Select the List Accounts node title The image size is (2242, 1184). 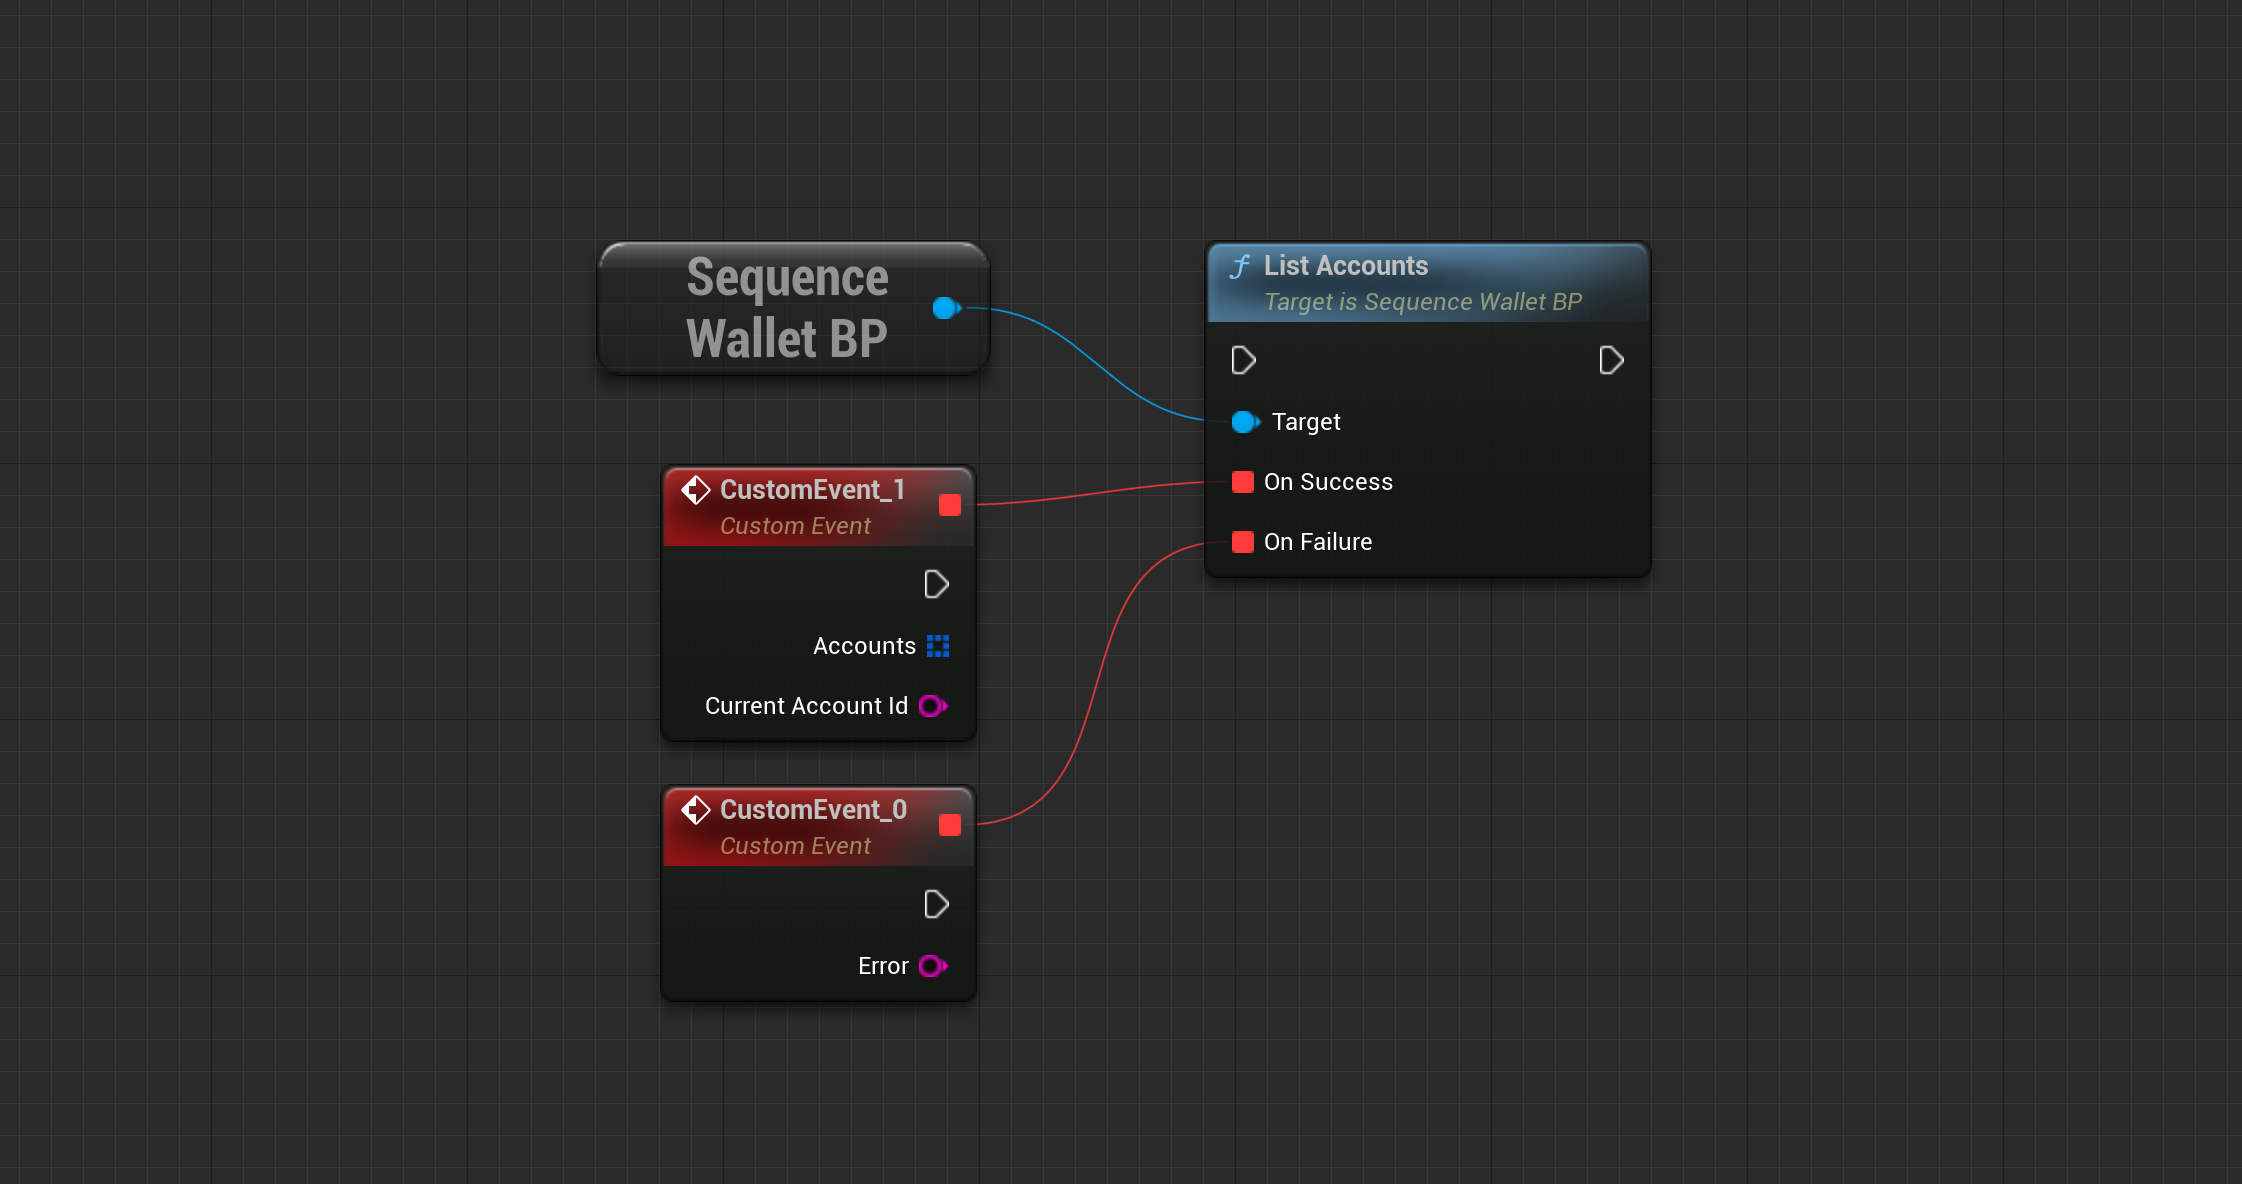(x=1345, y=266)
